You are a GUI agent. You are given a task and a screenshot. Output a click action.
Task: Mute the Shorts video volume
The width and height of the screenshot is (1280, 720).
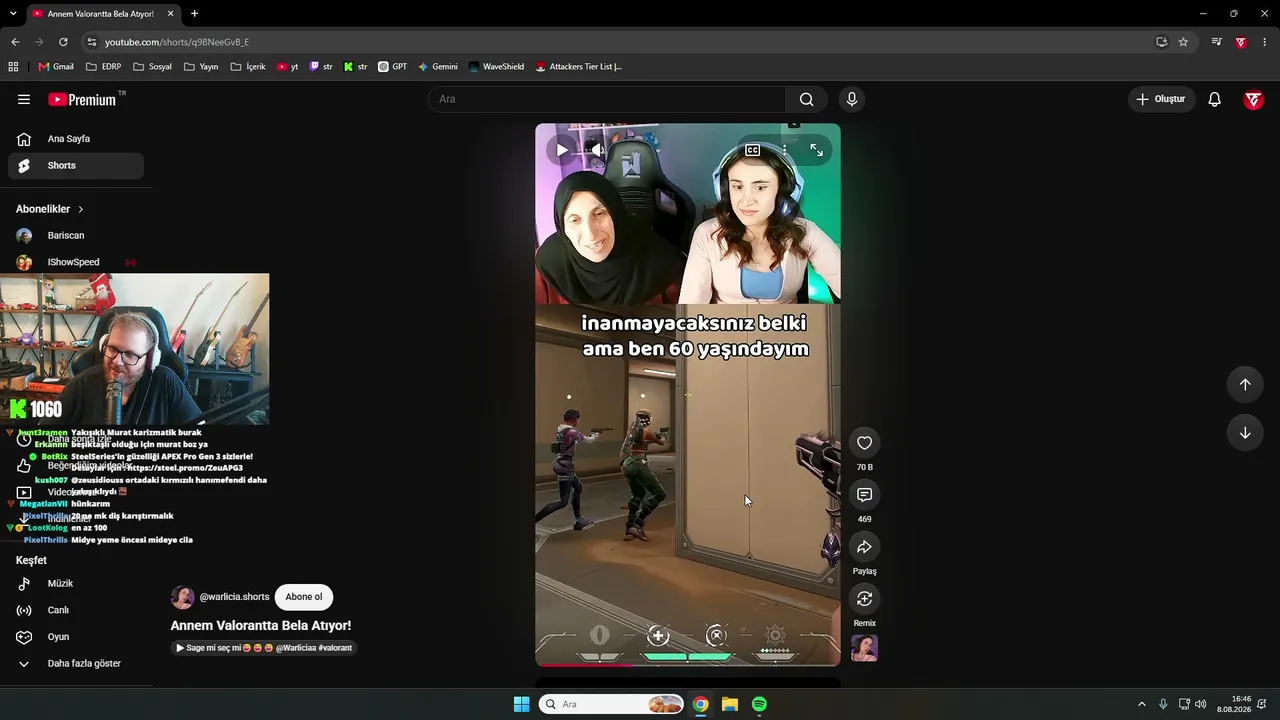[x=597, y=150]
